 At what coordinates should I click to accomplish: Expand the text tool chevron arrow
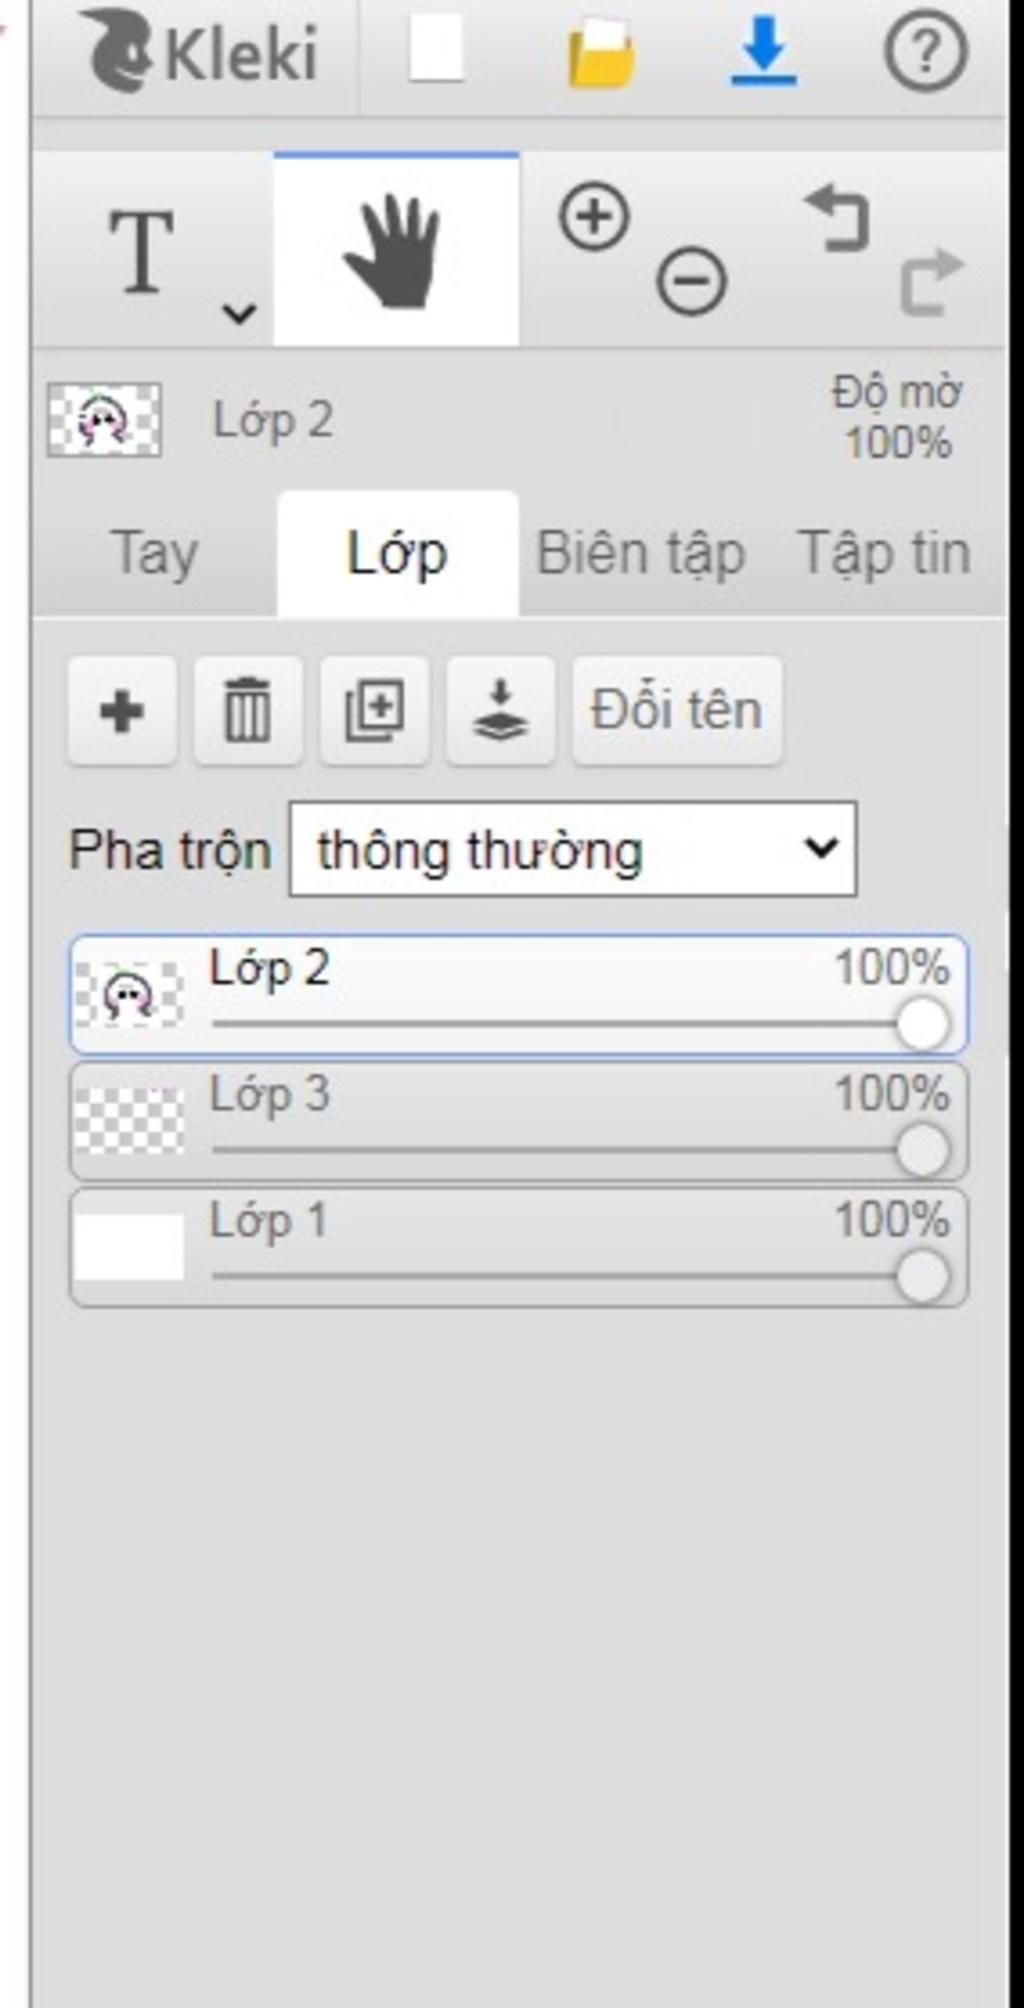coord(239,314)
